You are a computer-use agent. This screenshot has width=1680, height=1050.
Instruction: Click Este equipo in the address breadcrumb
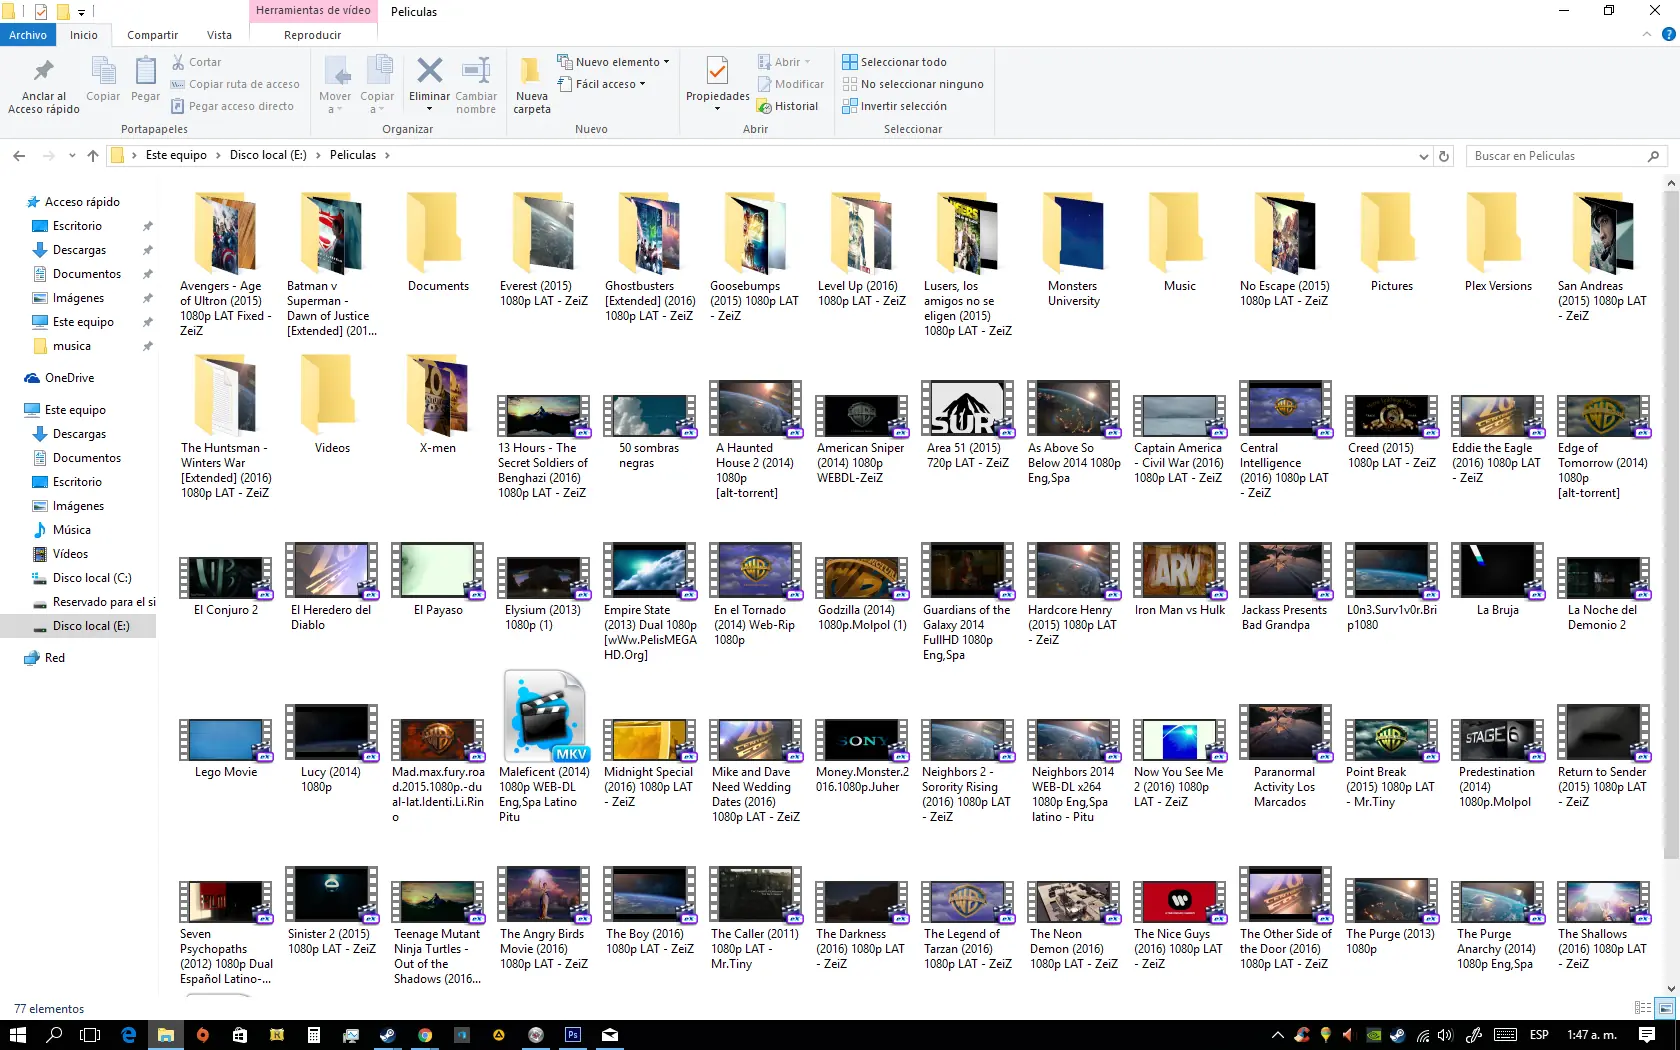[x=176, y=156]
